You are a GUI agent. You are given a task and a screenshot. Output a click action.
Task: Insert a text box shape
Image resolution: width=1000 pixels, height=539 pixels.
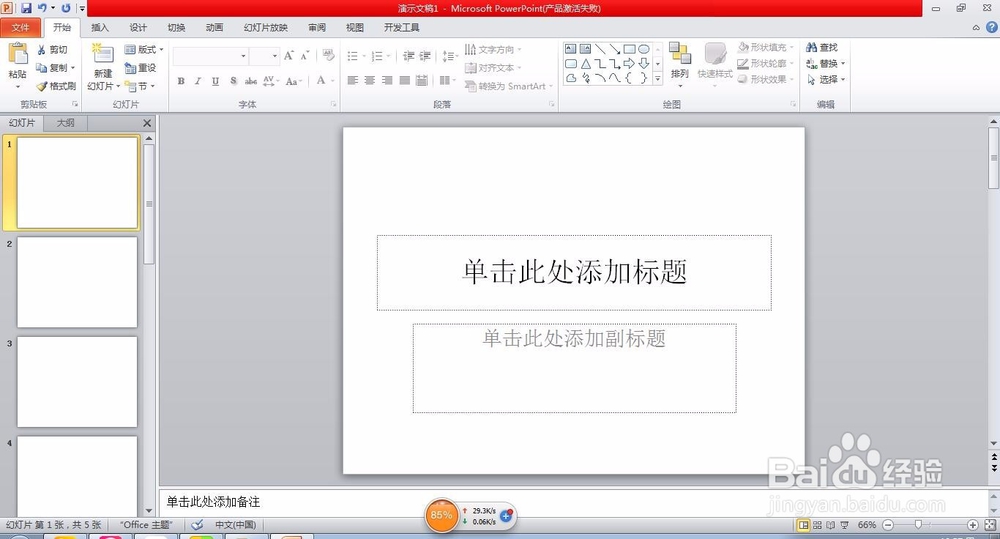pyautogui.click(x=571, y=49)
